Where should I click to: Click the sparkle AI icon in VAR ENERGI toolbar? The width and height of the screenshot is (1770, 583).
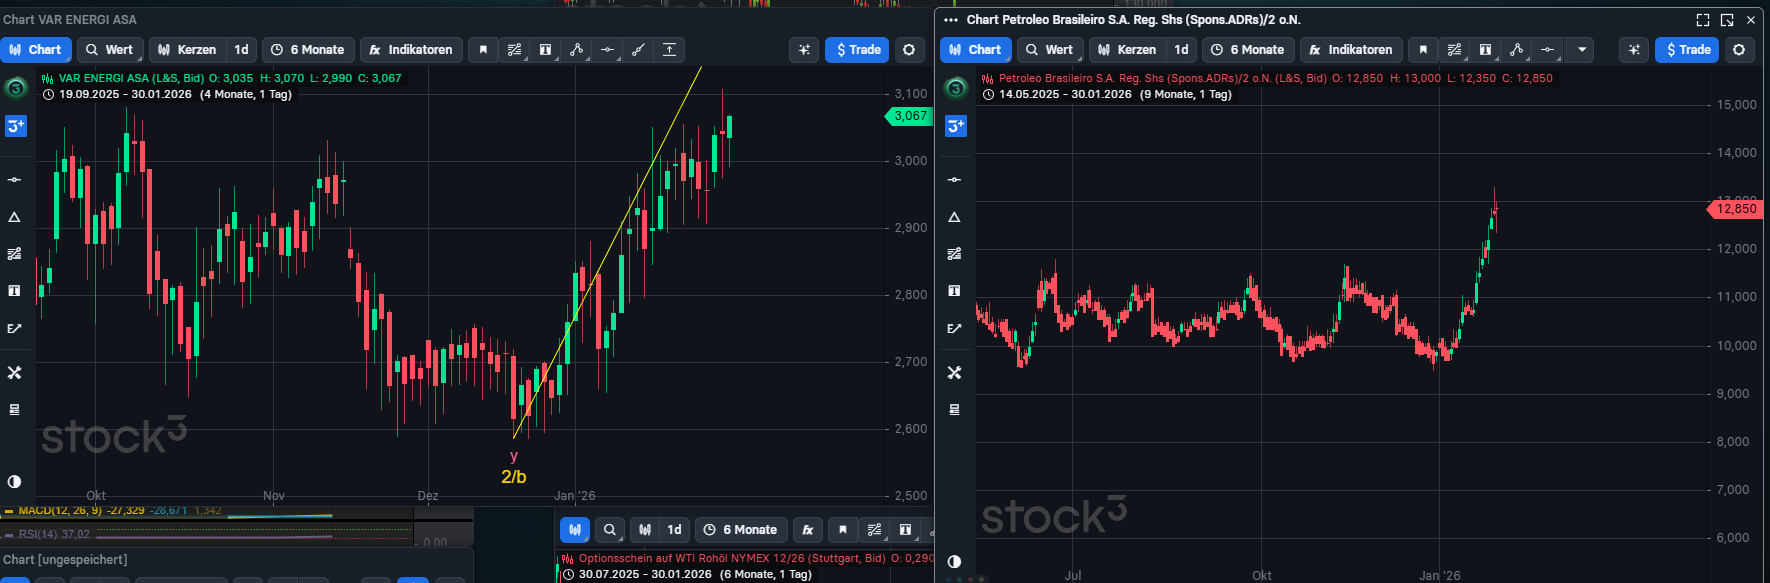pos(804,50)
